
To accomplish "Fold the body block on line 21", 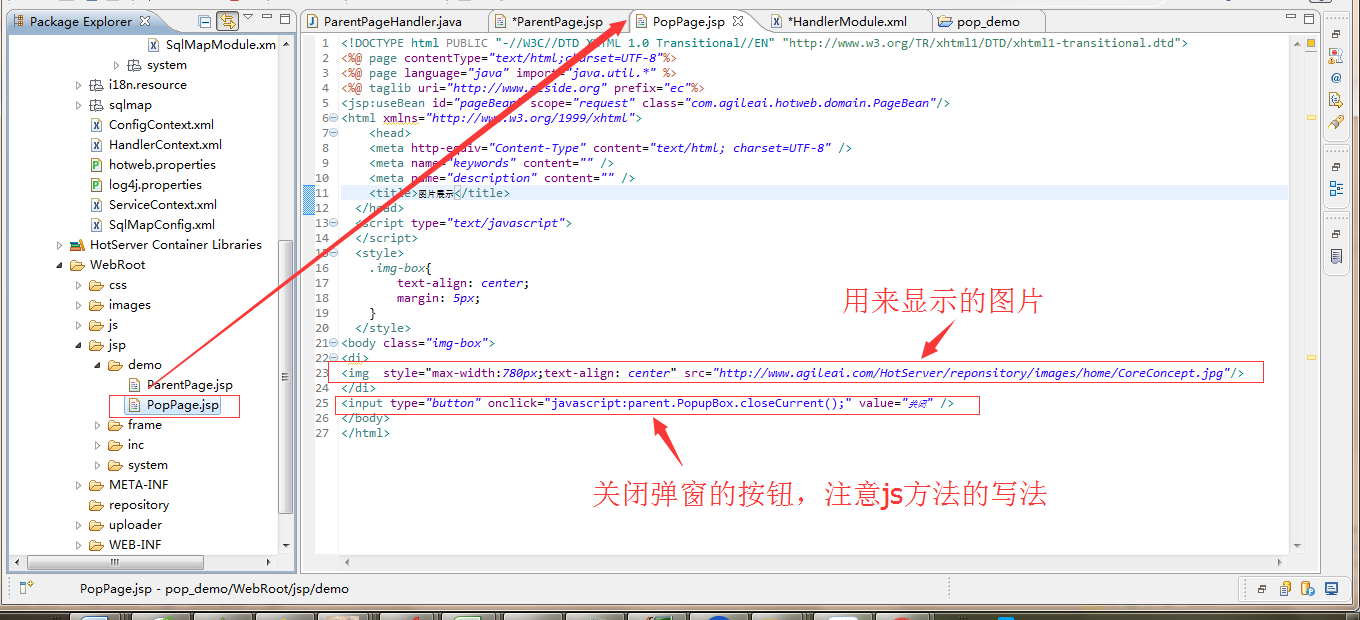I will [x=333, y=343].
